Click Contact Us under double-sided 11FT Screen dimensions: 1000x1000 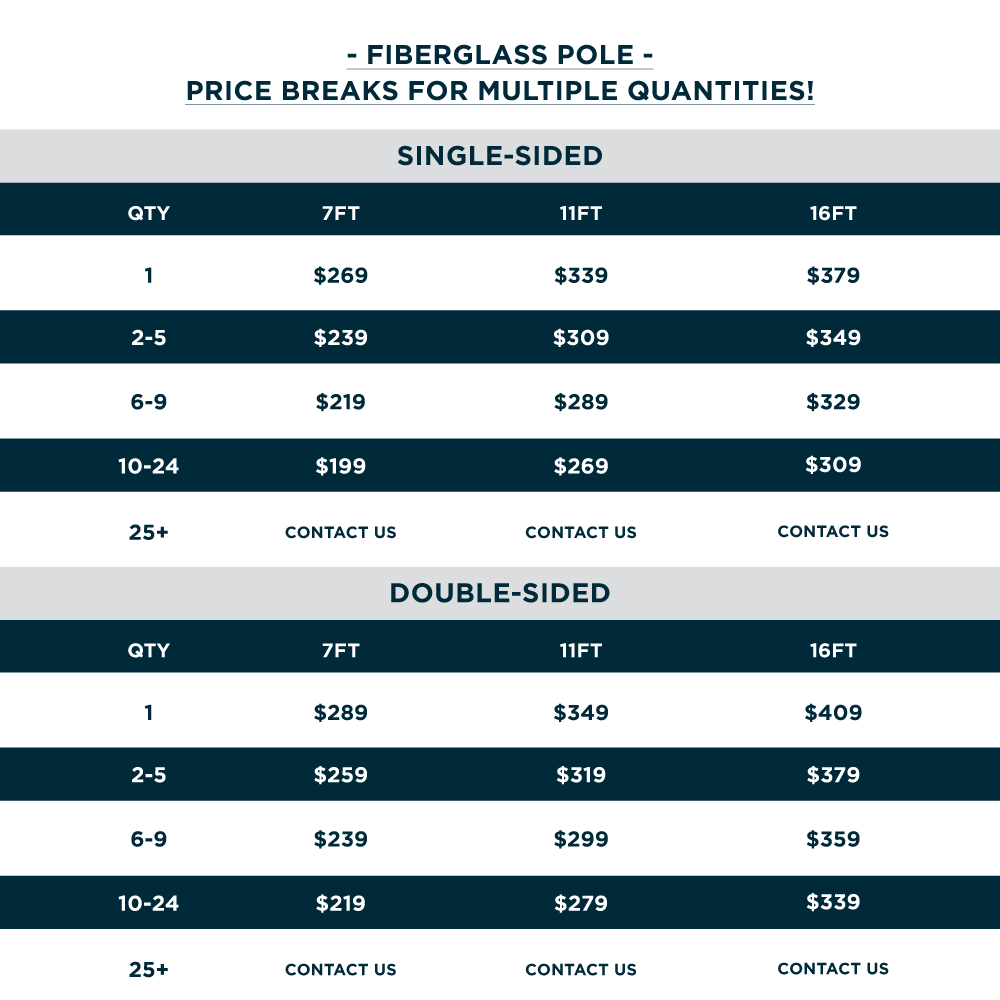pos(581,970)
